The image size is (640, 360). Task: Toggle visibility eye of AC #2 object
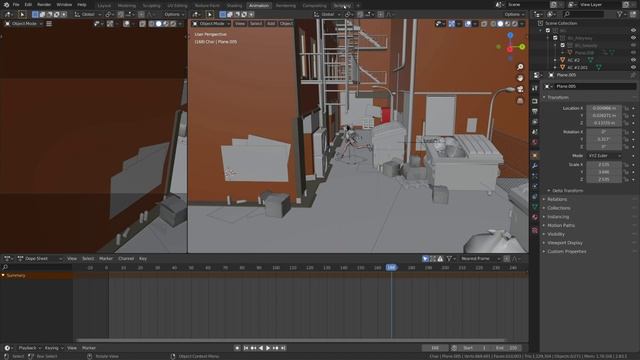[633, 60]
